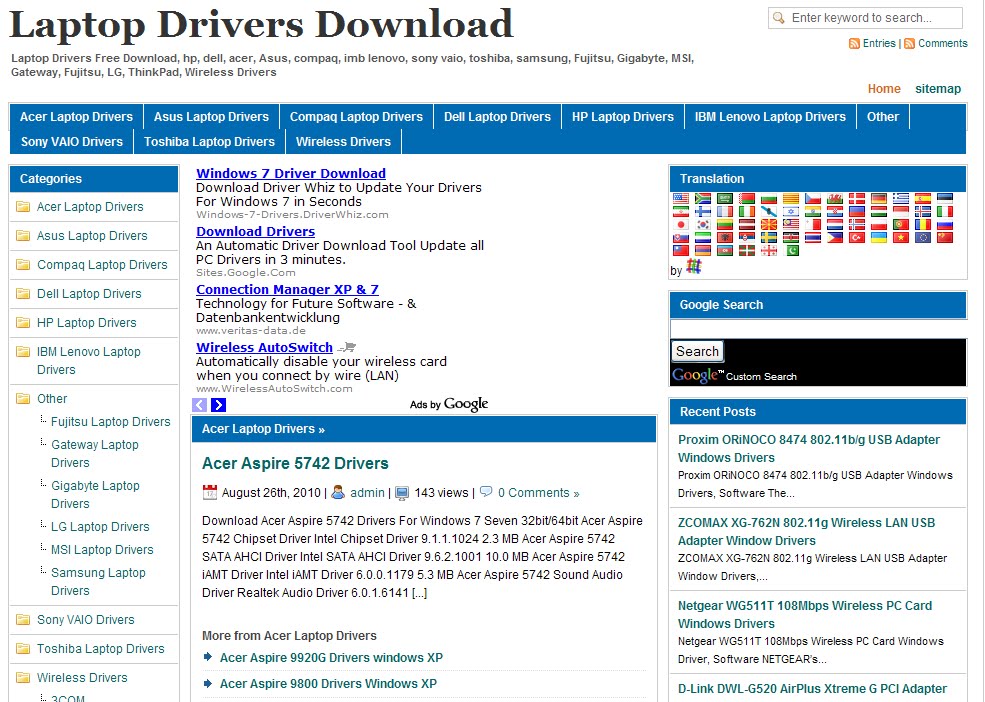Image resolution: width=985 pixels, height=702 pixels.
Task: Open Proxim ORiNOCO 8474 recent post
Action: pos(808,448)
